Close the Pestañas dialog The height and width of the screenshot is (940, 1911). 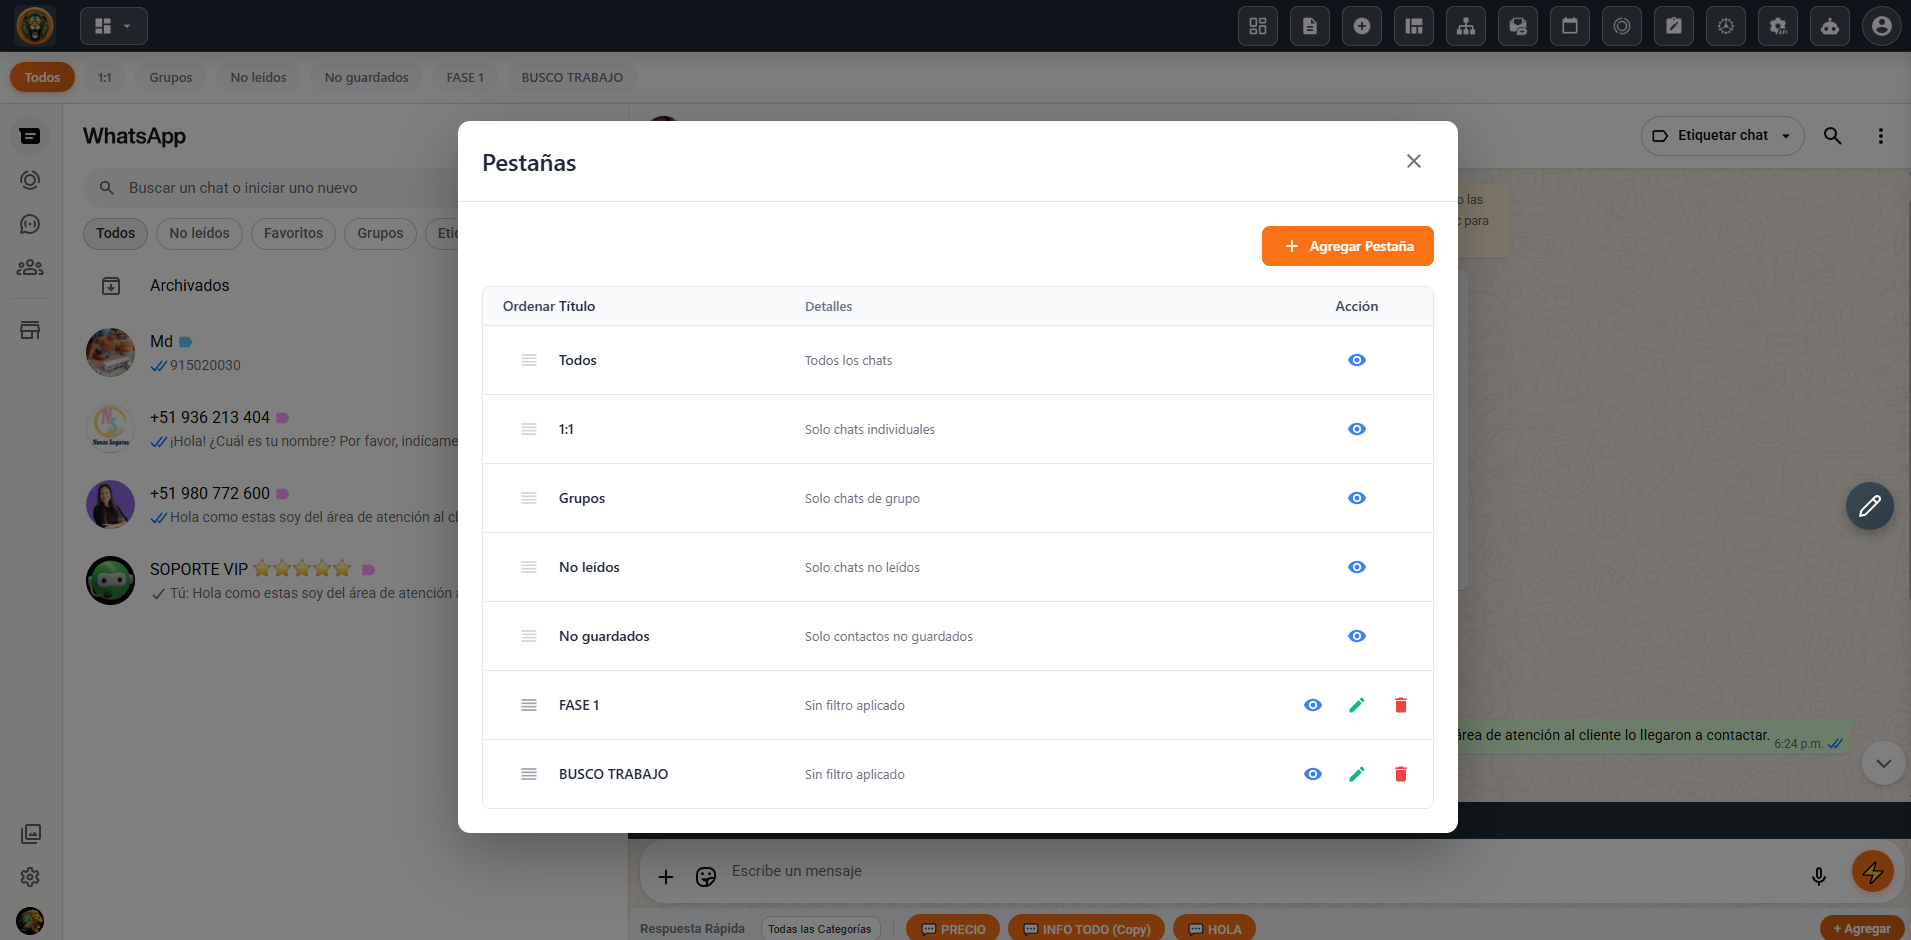[1413, 161]
